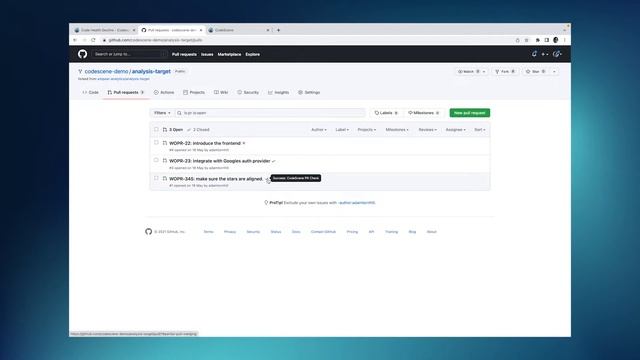Expand the Assignee filter dropdown

tap(455, 130)
